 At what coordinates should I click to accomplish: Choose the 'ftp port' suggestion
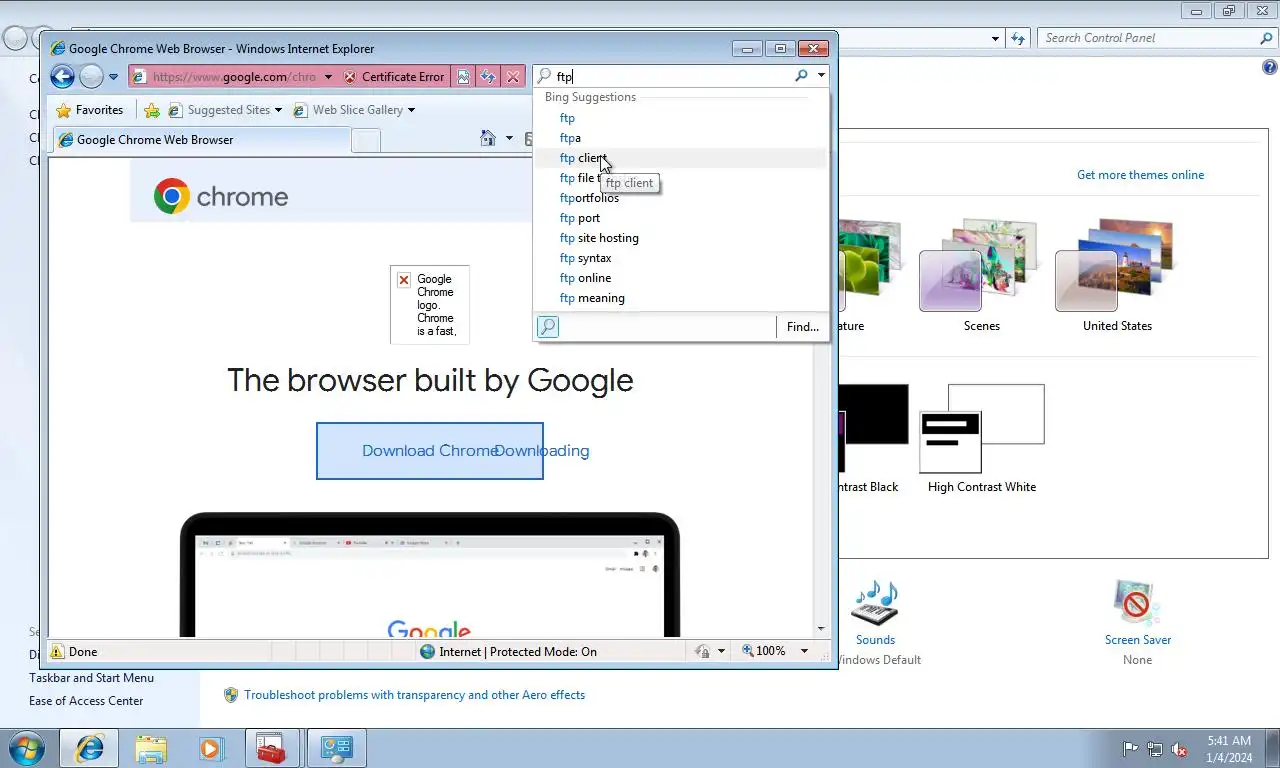580,218
